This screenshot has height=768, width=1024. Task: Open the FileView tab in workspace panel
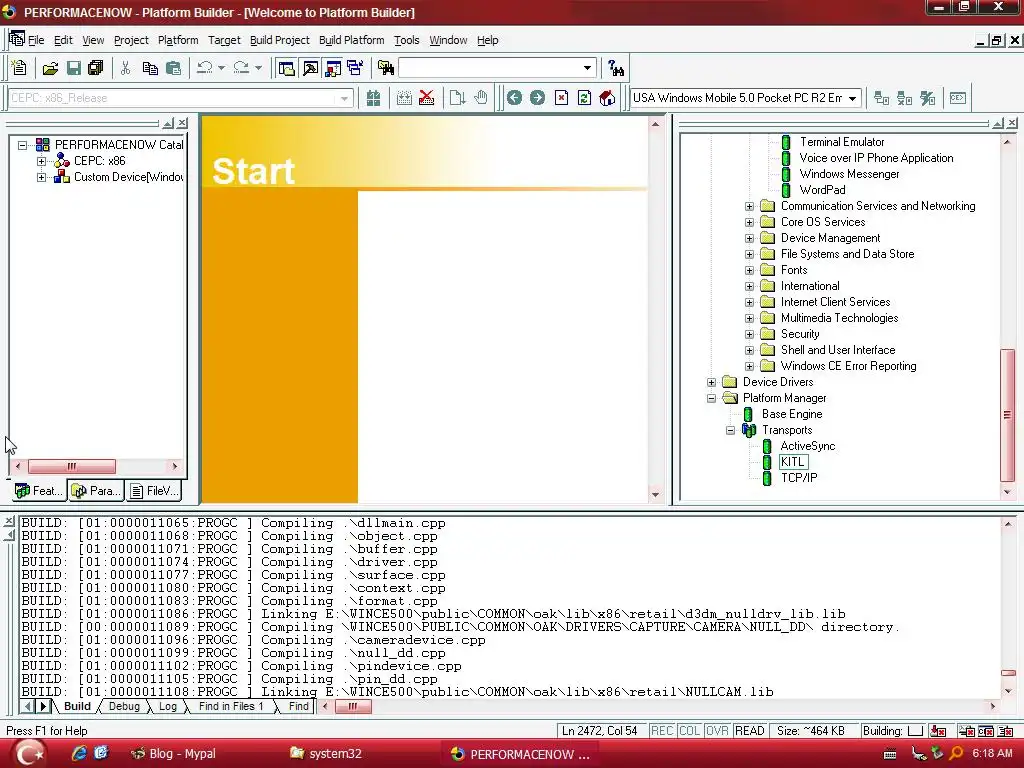154,490
